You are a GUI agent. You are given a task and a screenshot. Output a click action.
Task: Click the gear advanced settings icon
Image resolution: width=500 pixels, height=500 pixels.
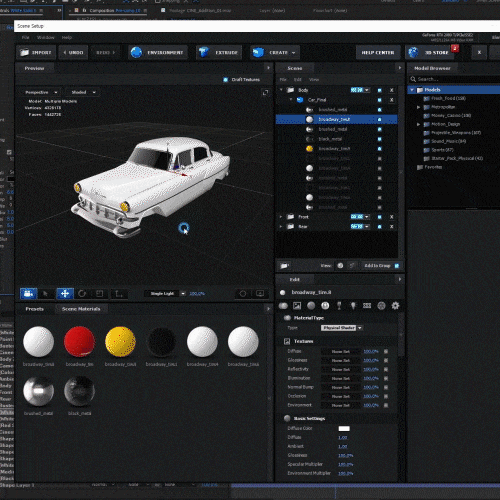[x=395, y=306]
